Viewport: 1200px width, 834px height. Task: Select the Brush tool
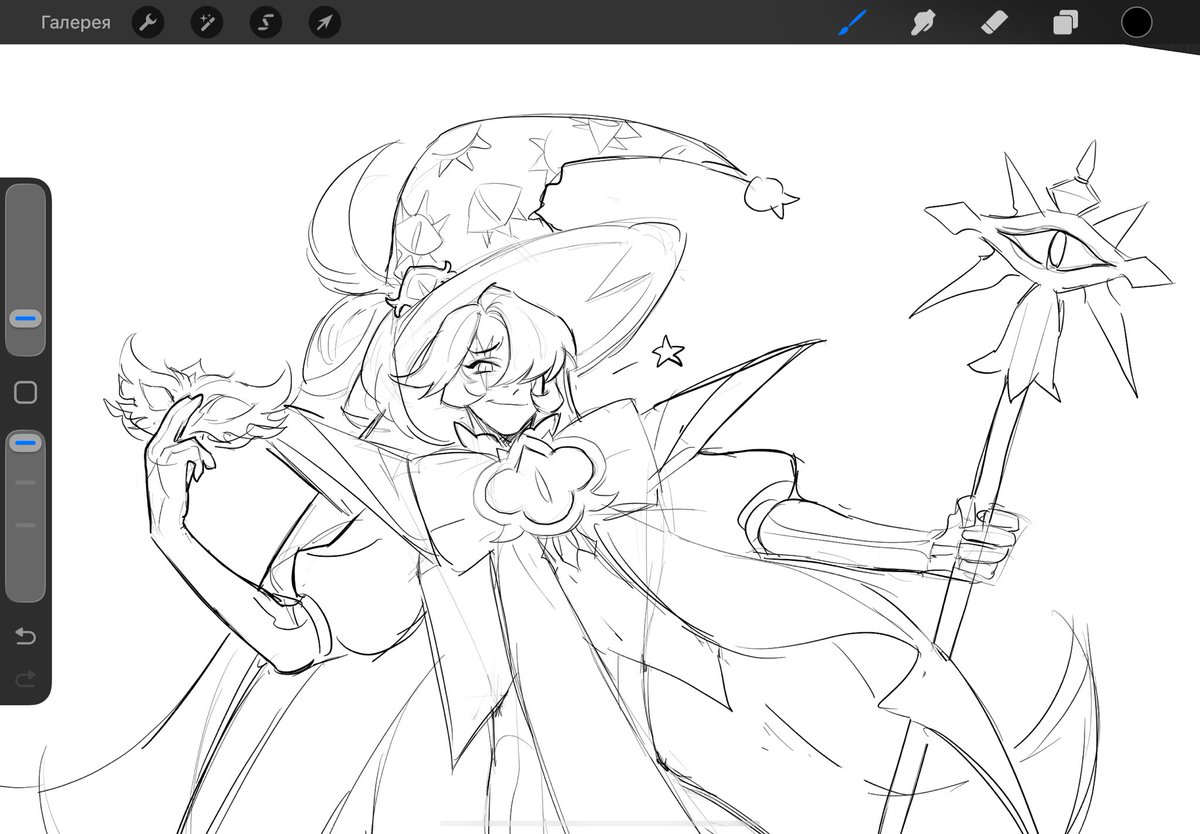click(852, 22)
